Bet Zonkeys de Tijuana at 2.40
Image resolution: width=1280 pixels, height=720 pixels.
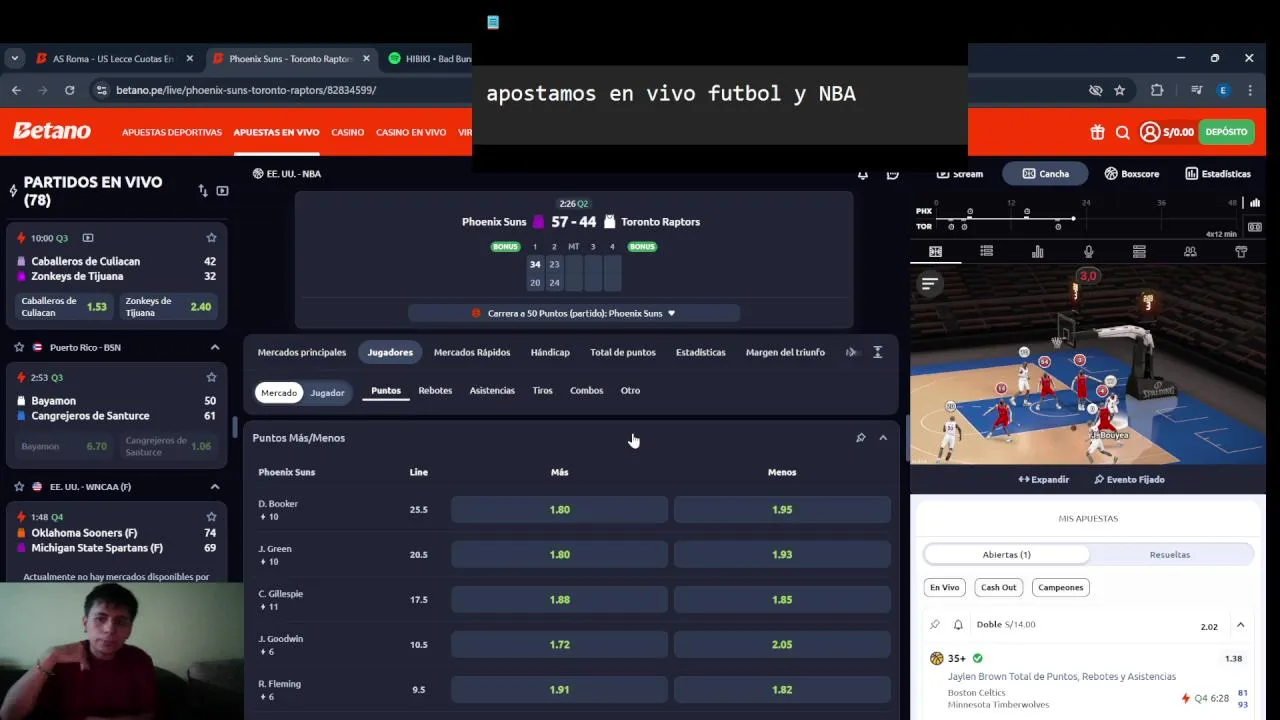pos(169,307)
